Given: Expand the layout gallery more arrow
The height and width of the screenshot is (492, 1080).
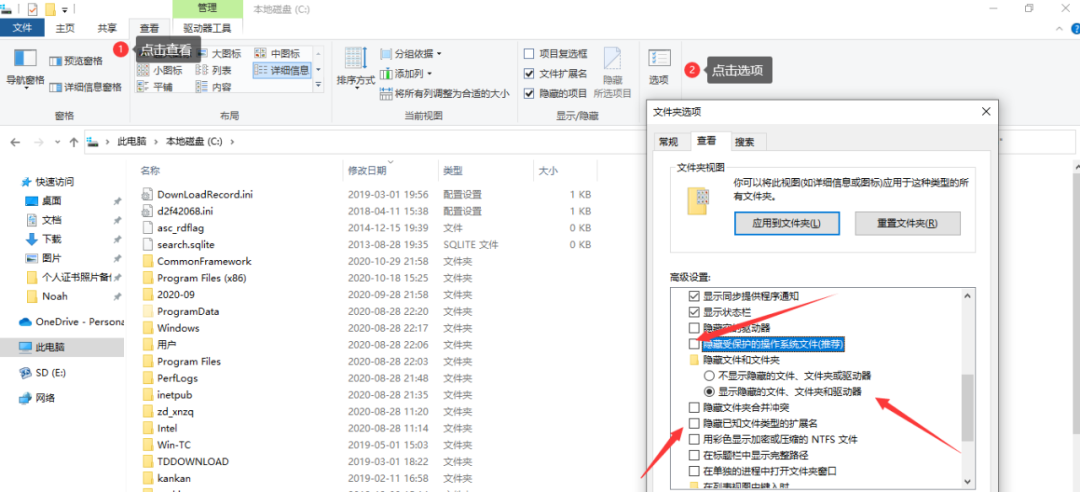Looking at the screenshot, I should (x=319, y=88).
